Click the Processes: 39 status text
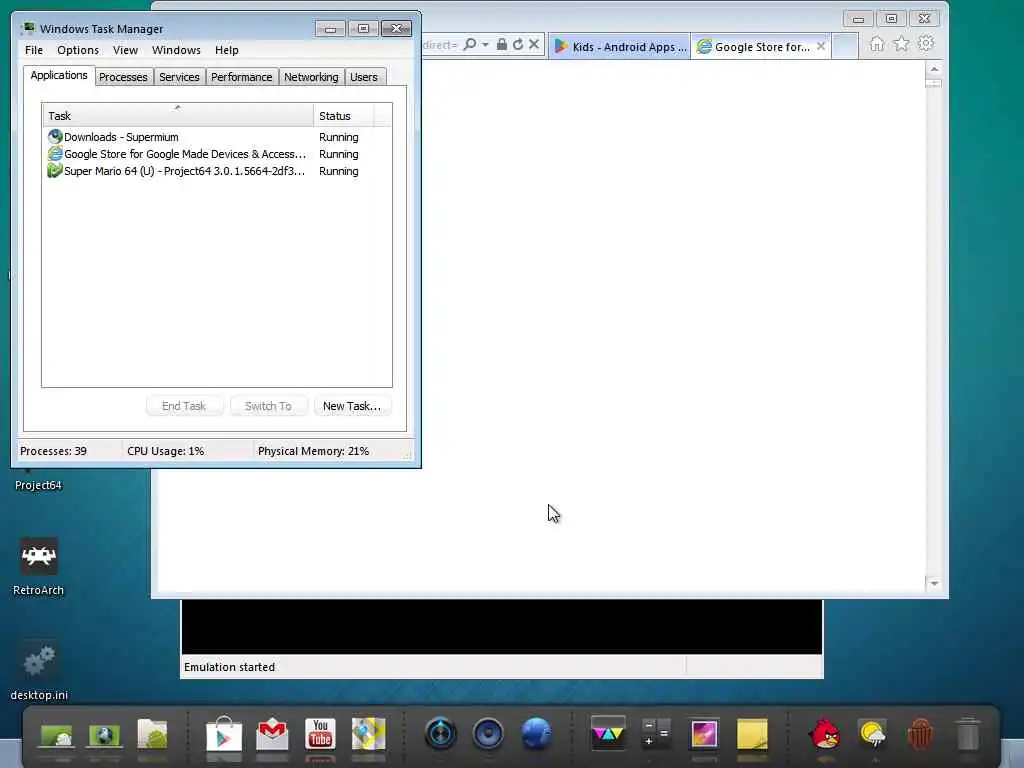The width and height of the screenshot is (1024, 768). point(54,451)
